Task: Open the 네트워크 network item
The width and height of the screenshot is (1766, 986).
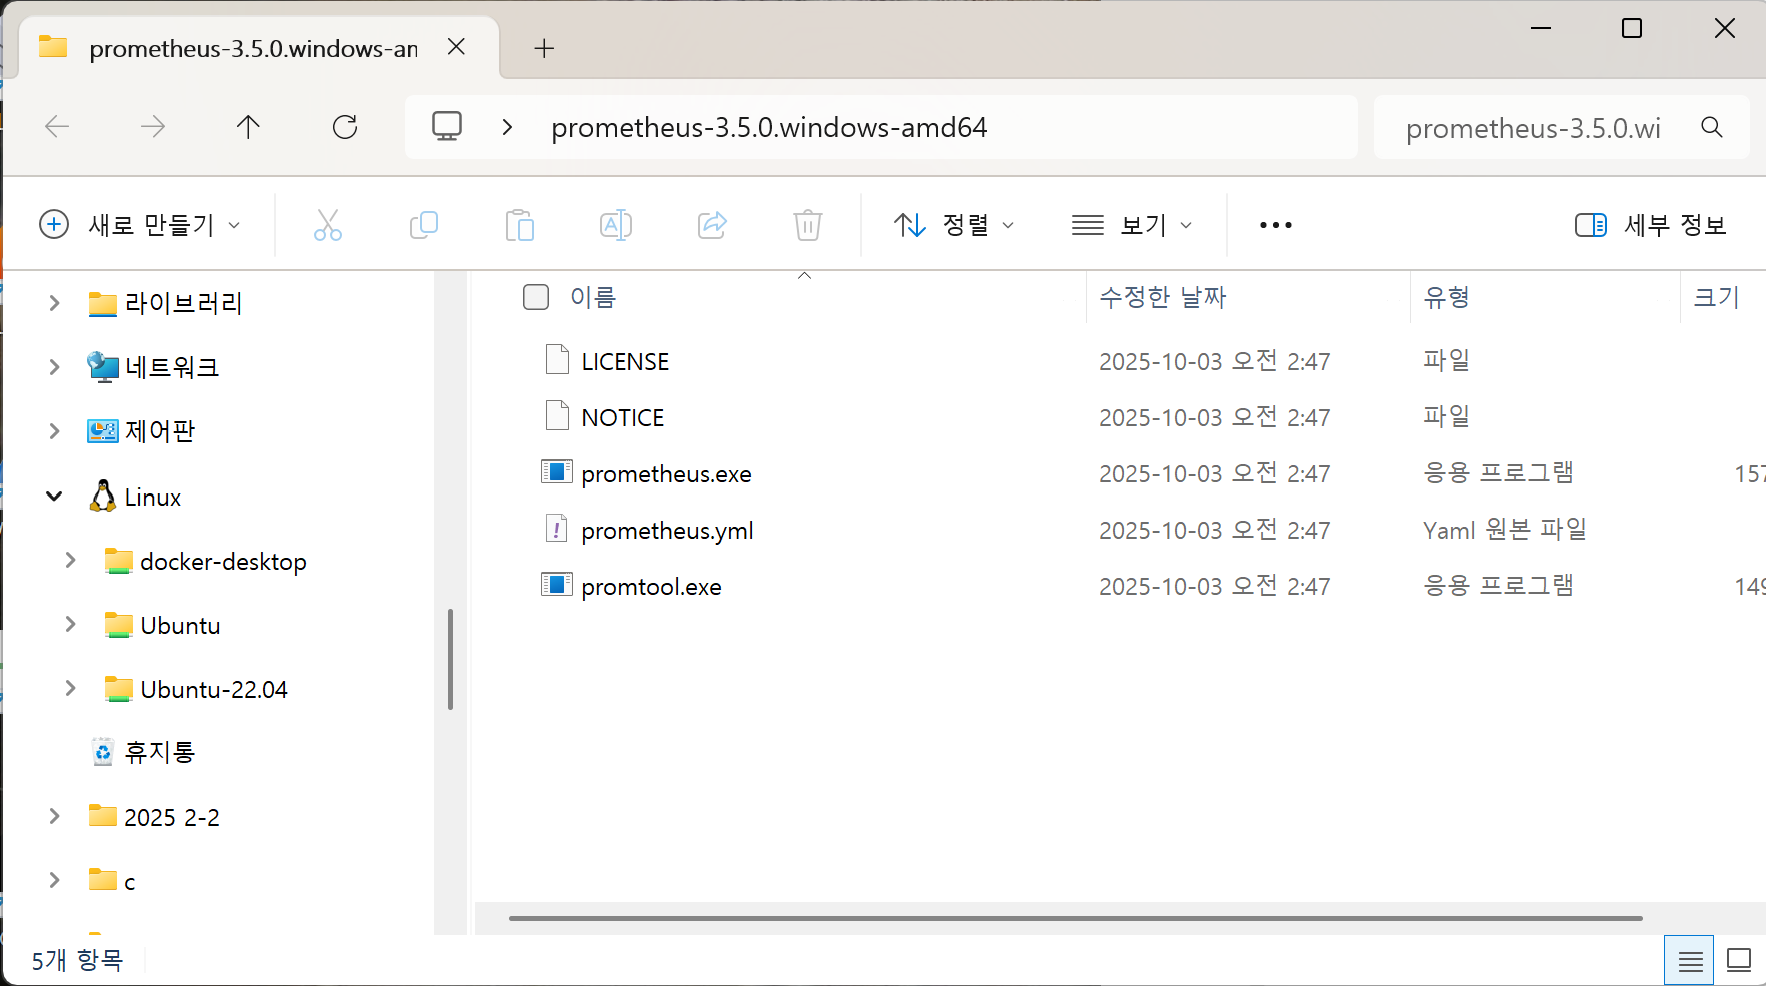Action: point(152,367)
